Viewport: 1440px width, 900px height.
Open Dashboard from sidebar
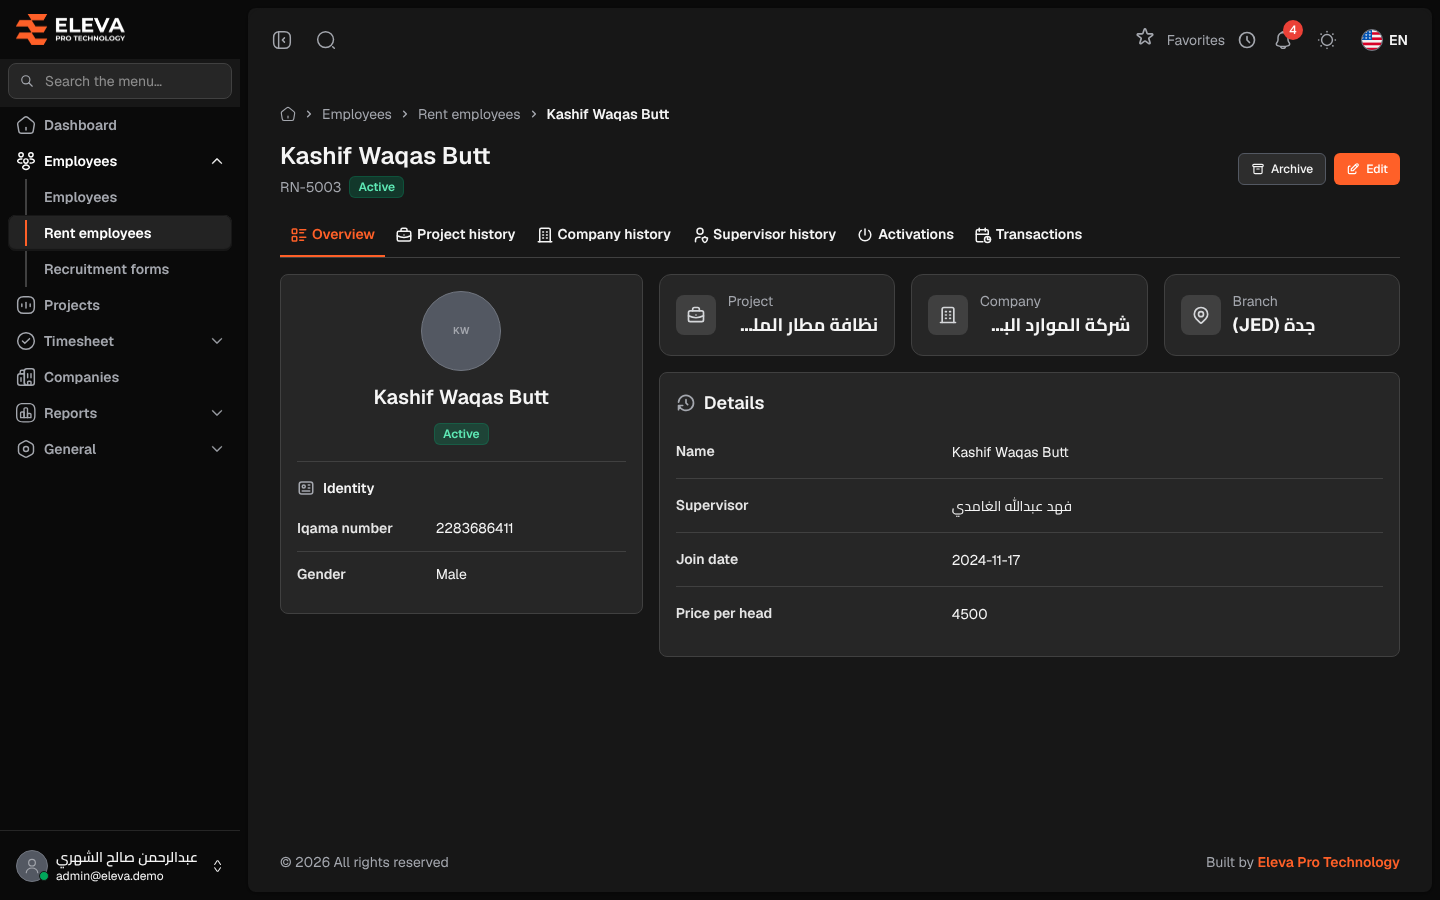coord(120,125)
